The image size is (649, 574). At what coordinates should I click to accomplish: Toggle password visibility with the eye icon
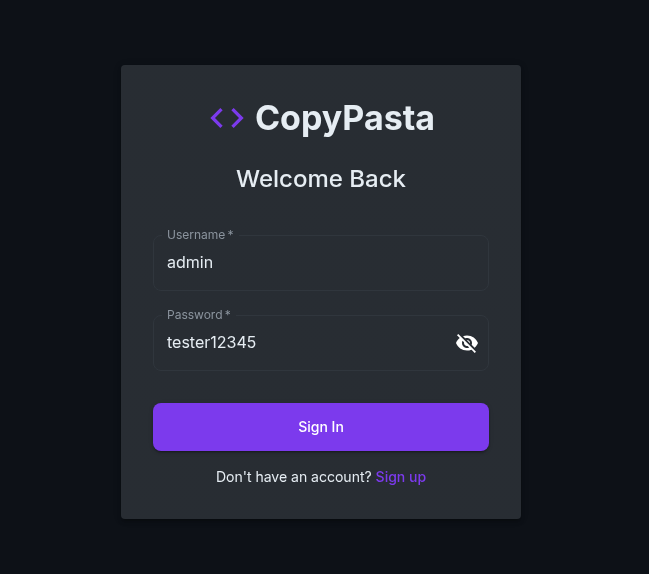pos(466,343)
